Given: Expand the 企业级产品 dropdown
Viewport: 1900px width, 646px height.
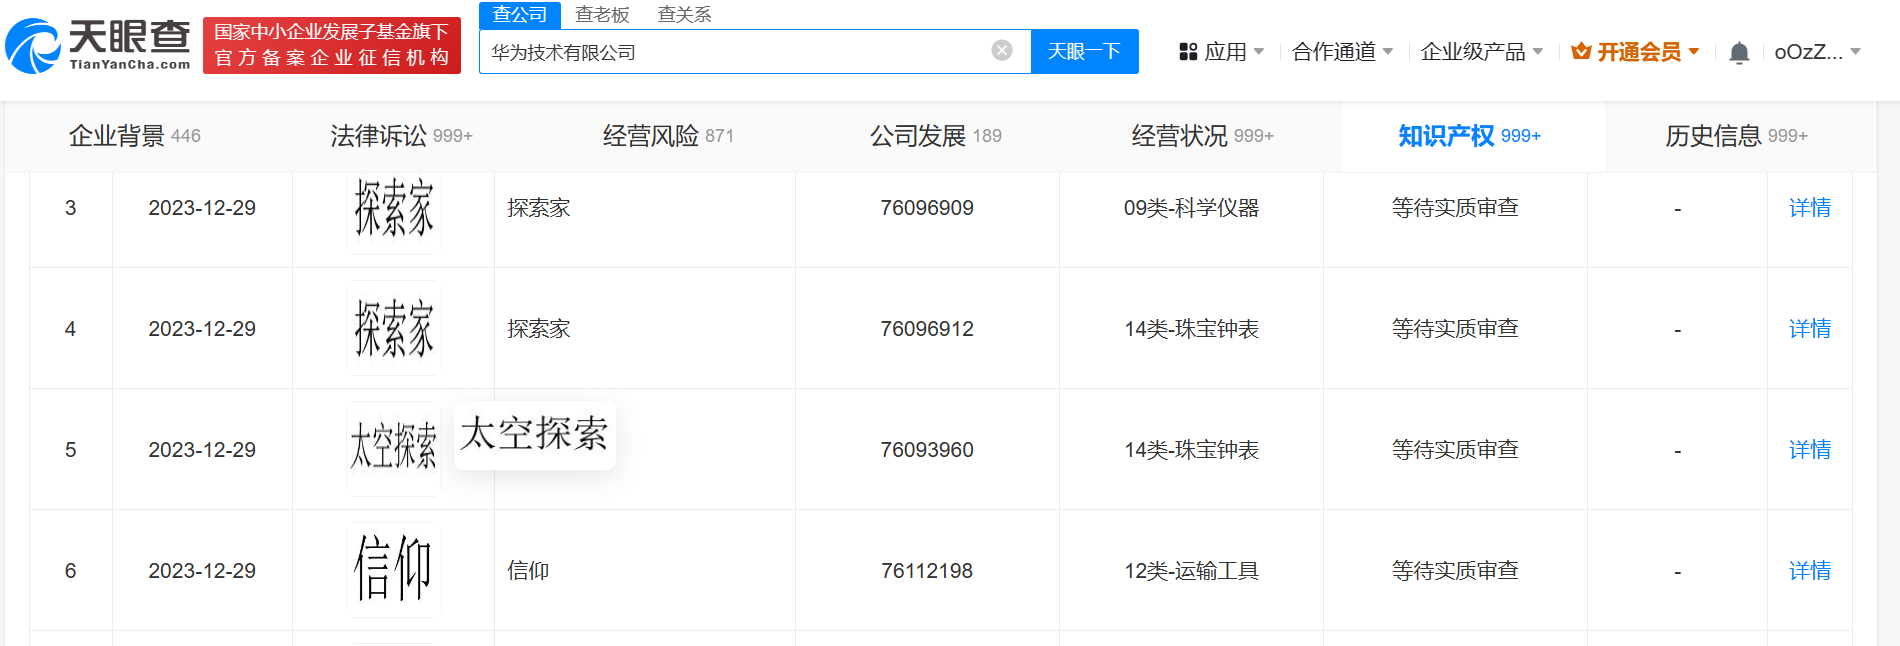Looking at the screenshot, I should pos(1482,52).
